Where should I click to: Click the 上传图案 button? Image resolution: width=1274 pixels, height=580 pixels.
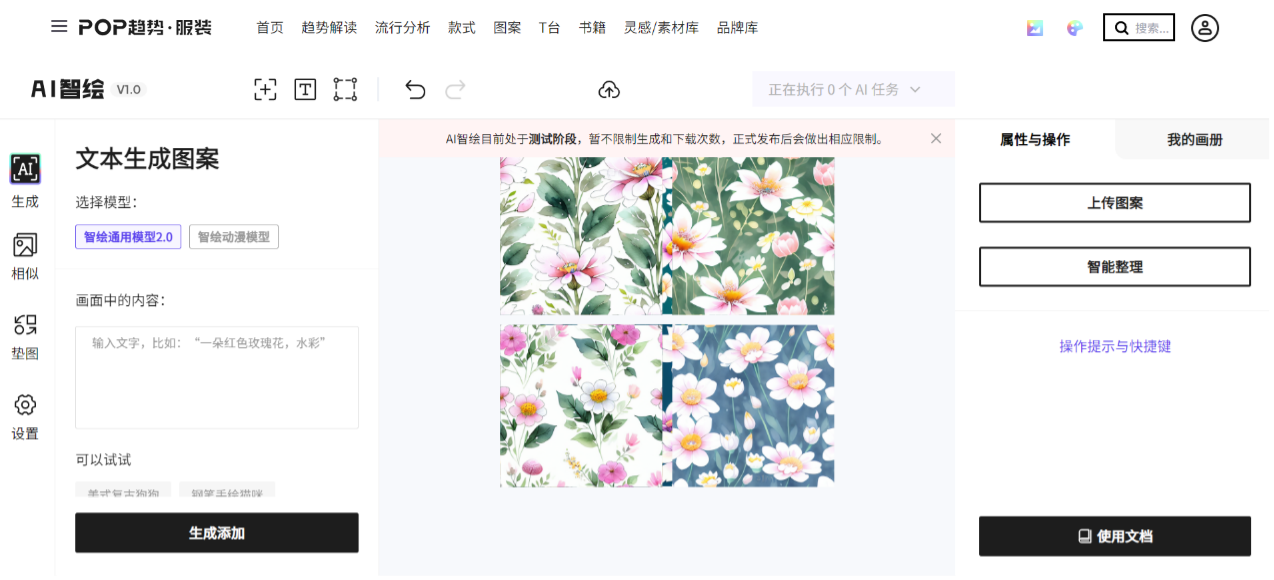1115,203
